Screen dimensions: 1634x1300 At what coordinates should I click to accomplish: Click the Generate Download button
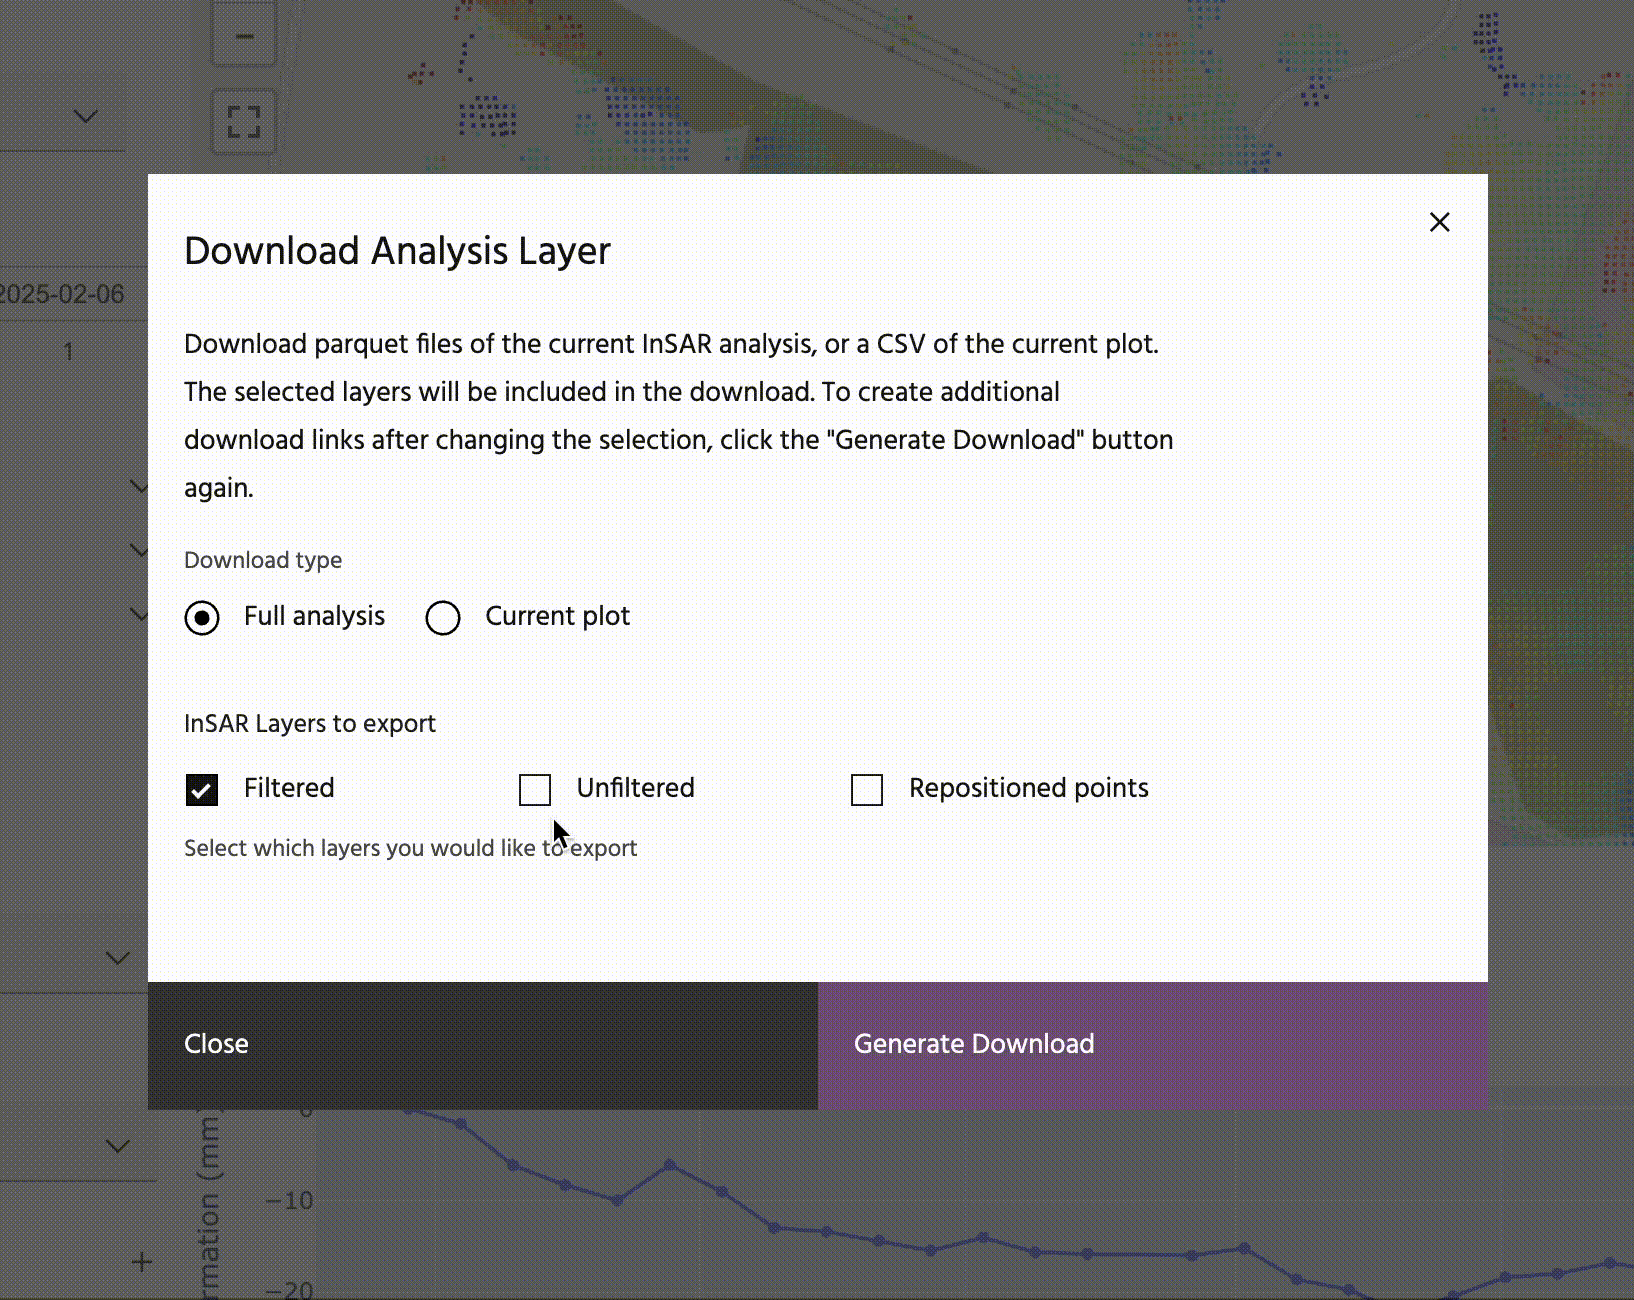(x=1153, y=1045)
